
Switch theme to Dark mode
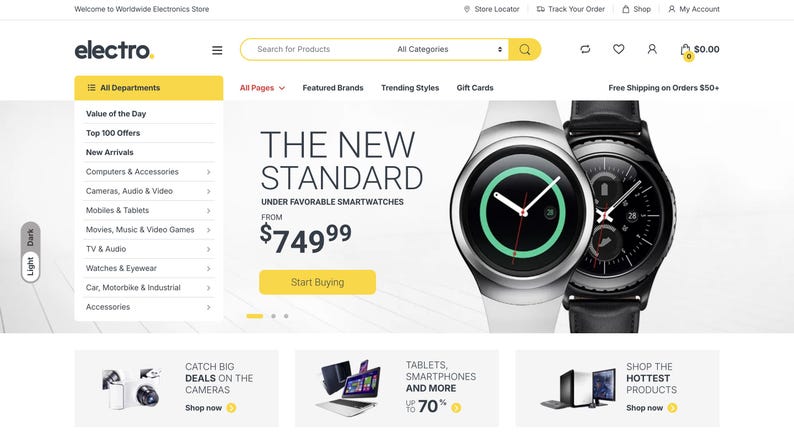[x=30, y=237]
